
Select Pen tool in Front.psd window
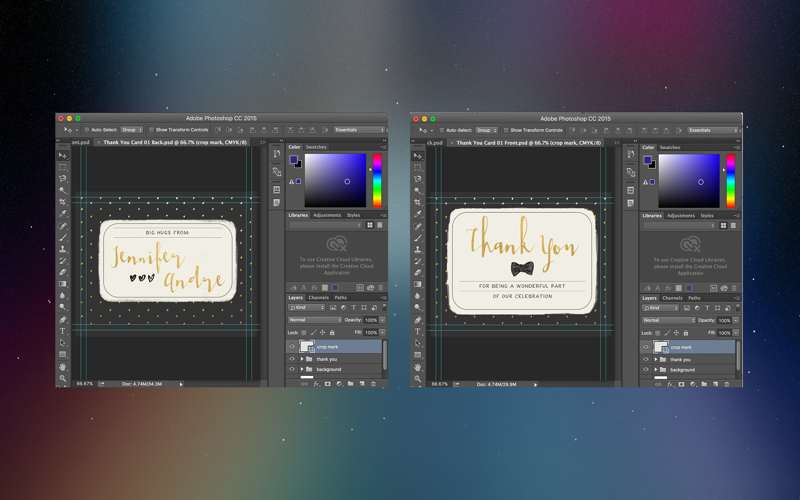pyautogui.click(x=418, y=320)
